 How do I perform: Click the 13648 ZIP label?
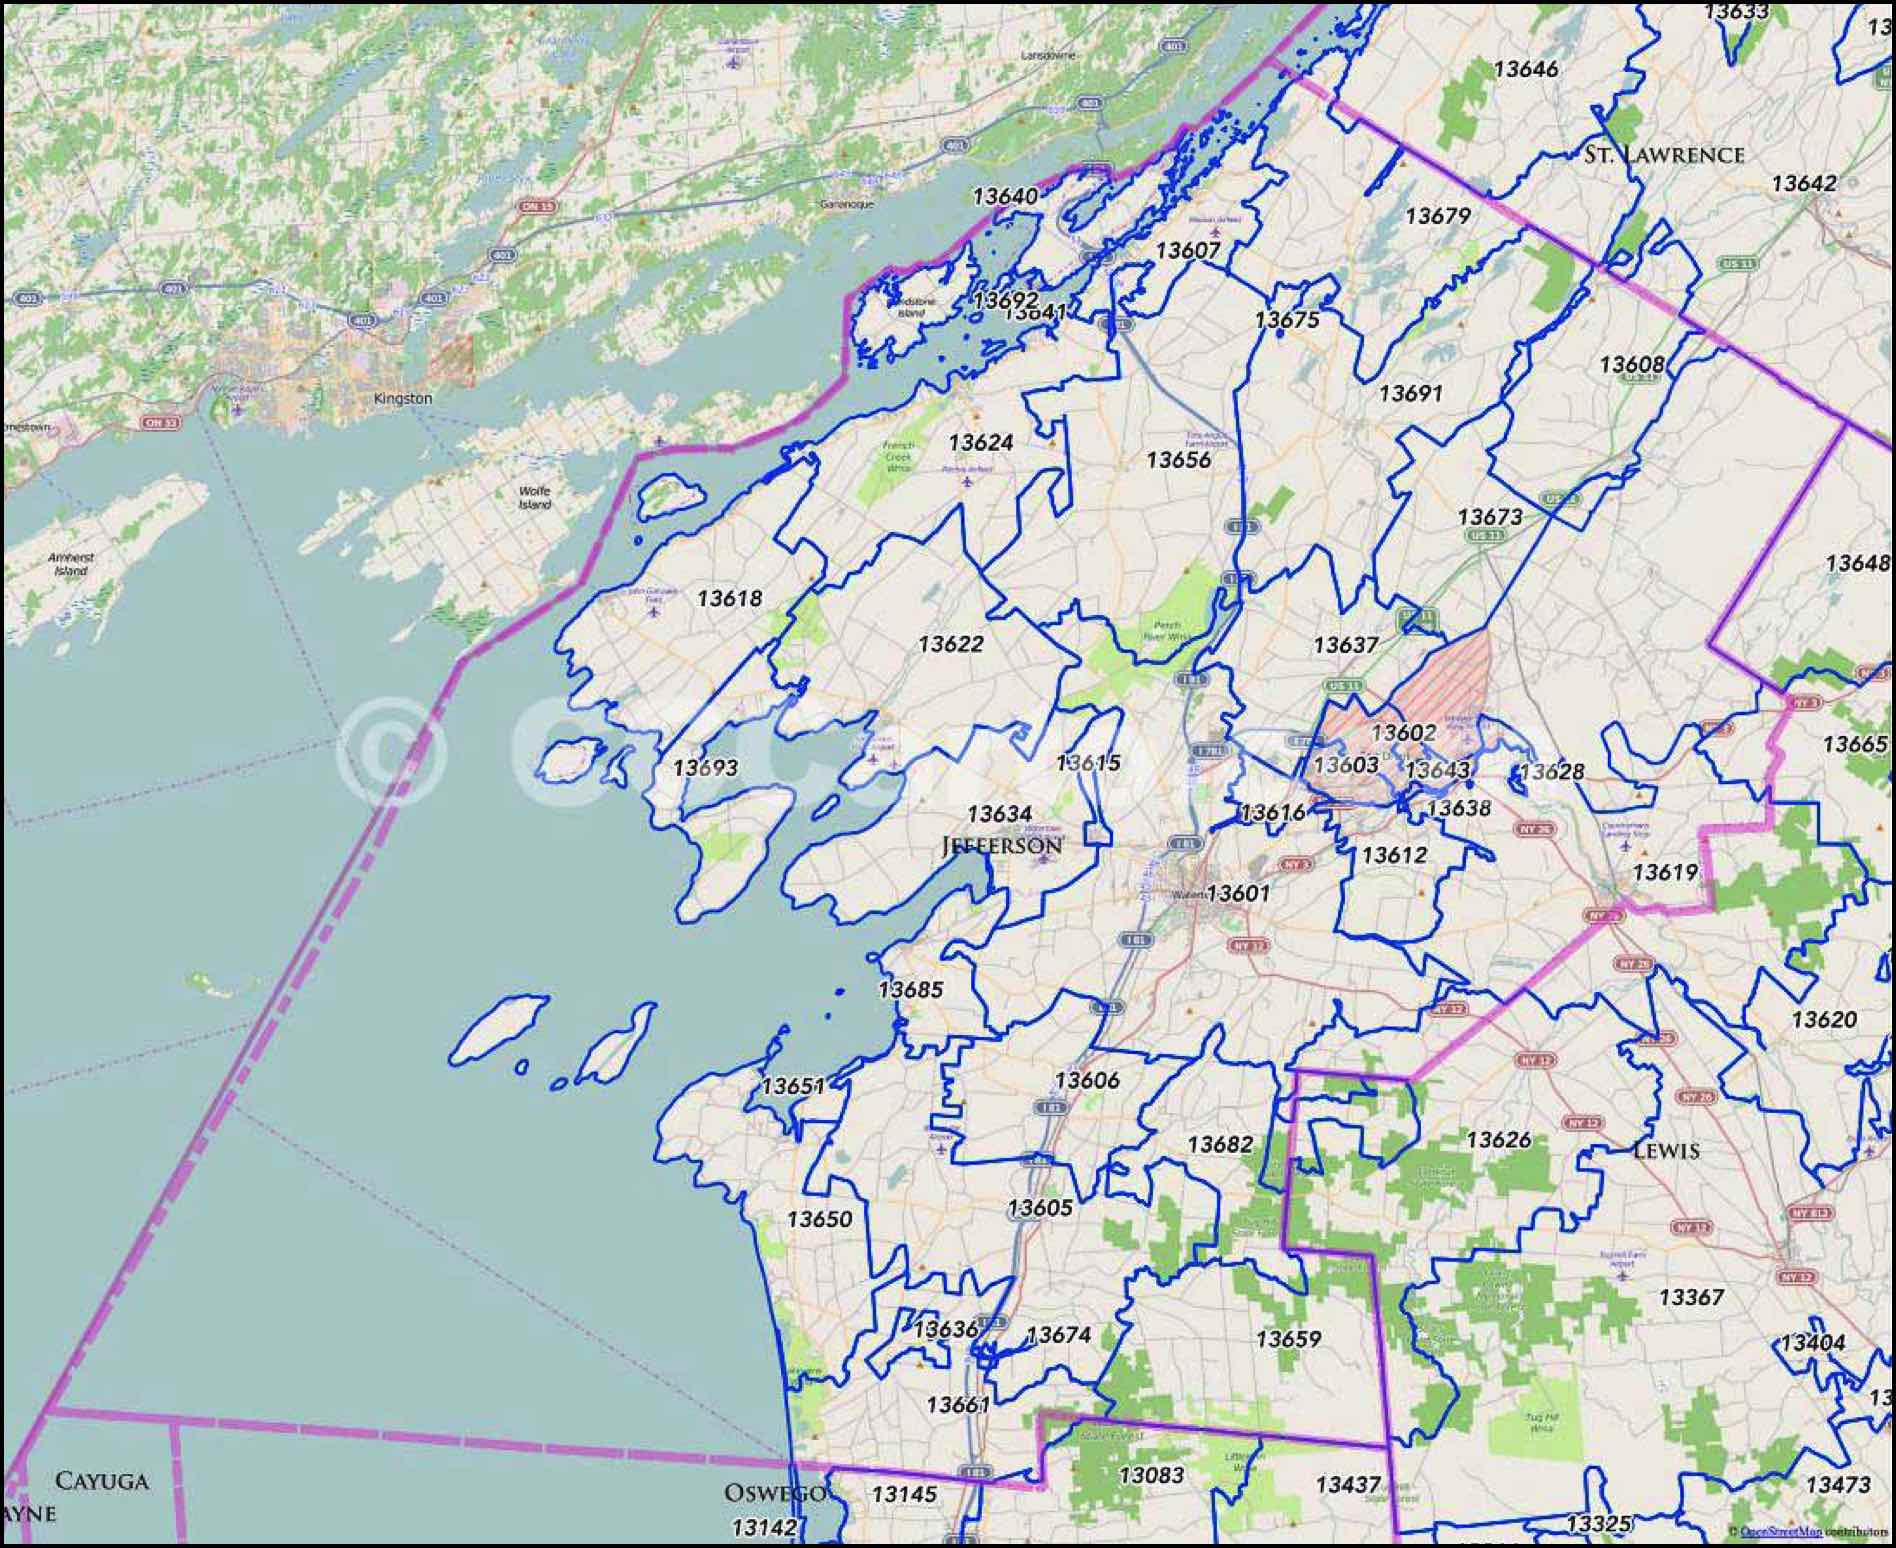pos(1858,563)
